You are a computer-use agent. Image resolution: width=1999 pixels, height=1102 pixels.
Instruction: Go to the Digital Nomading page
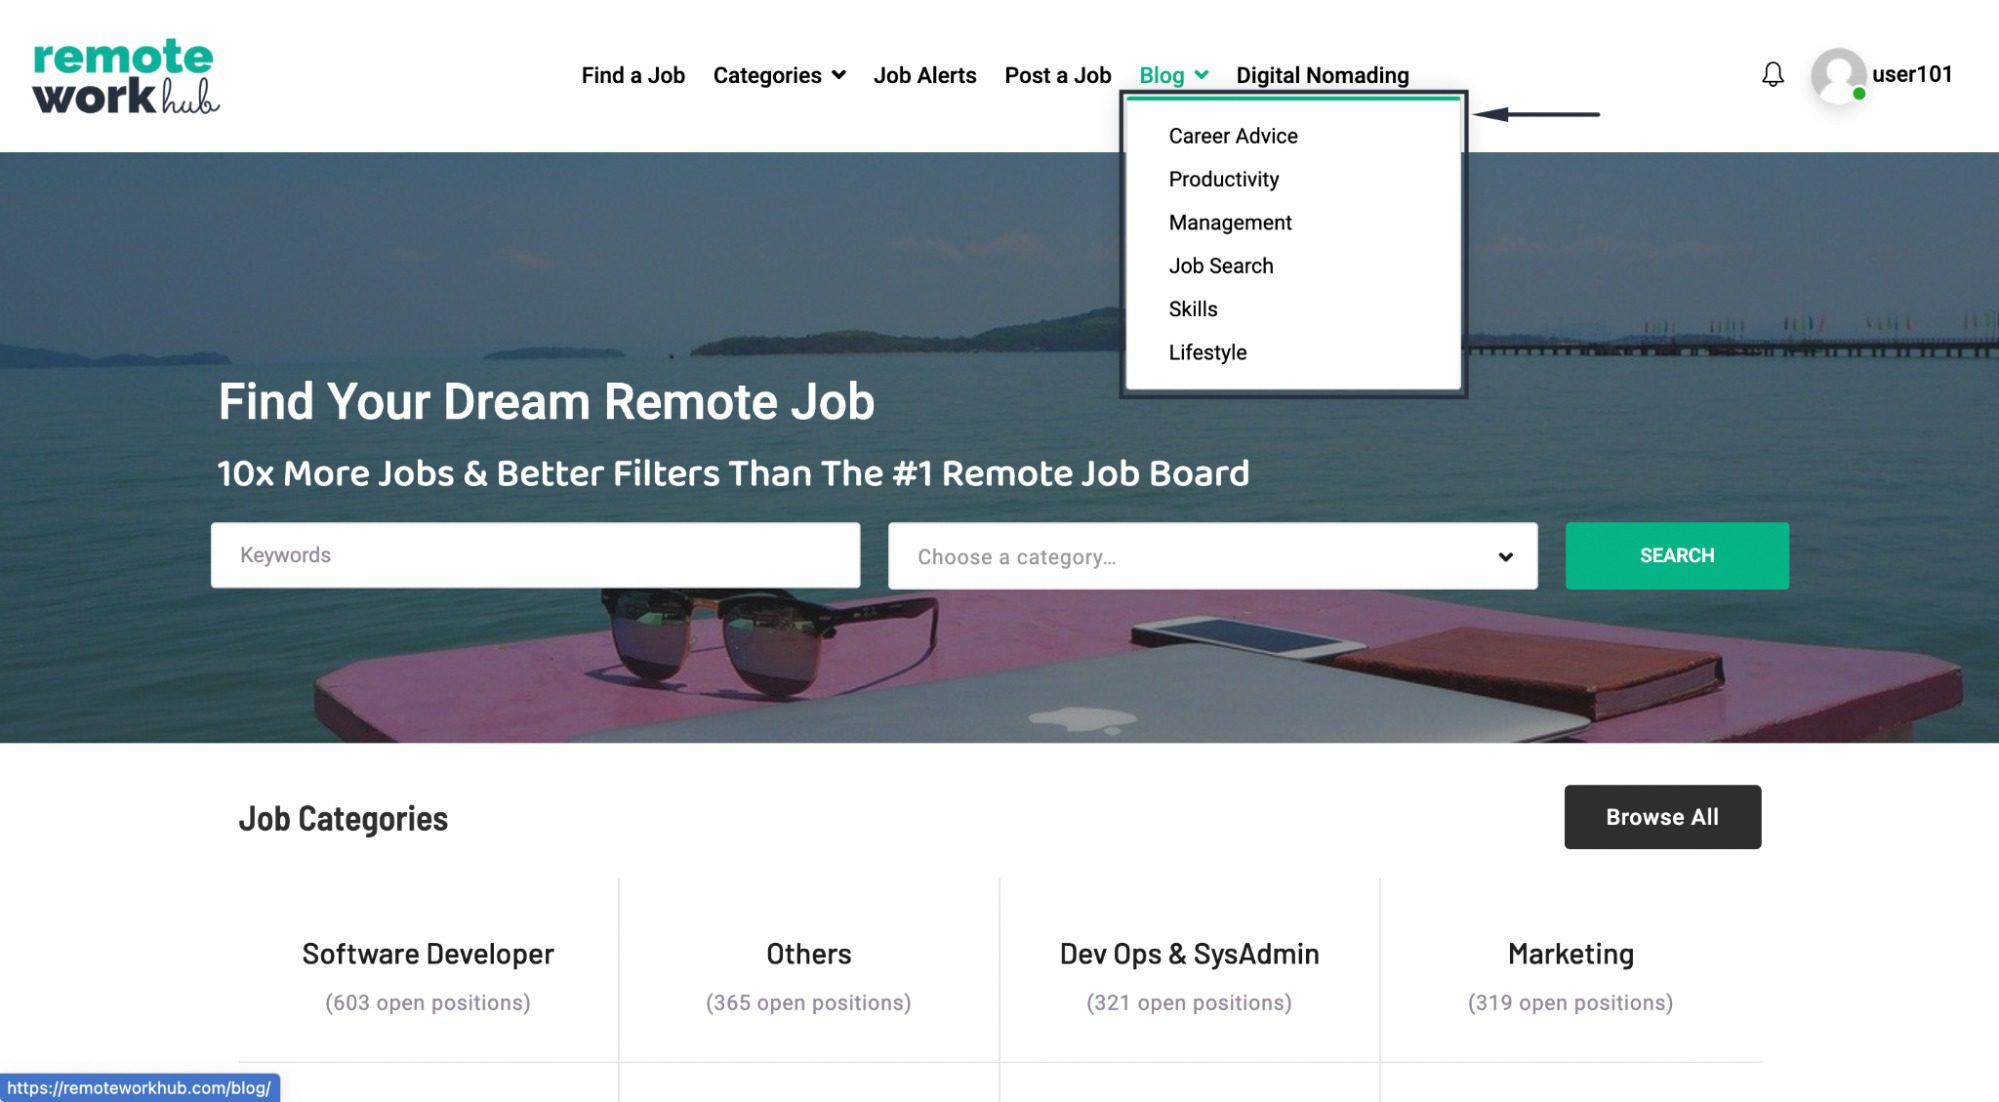pyautogui.click(x=1322, y=75)
